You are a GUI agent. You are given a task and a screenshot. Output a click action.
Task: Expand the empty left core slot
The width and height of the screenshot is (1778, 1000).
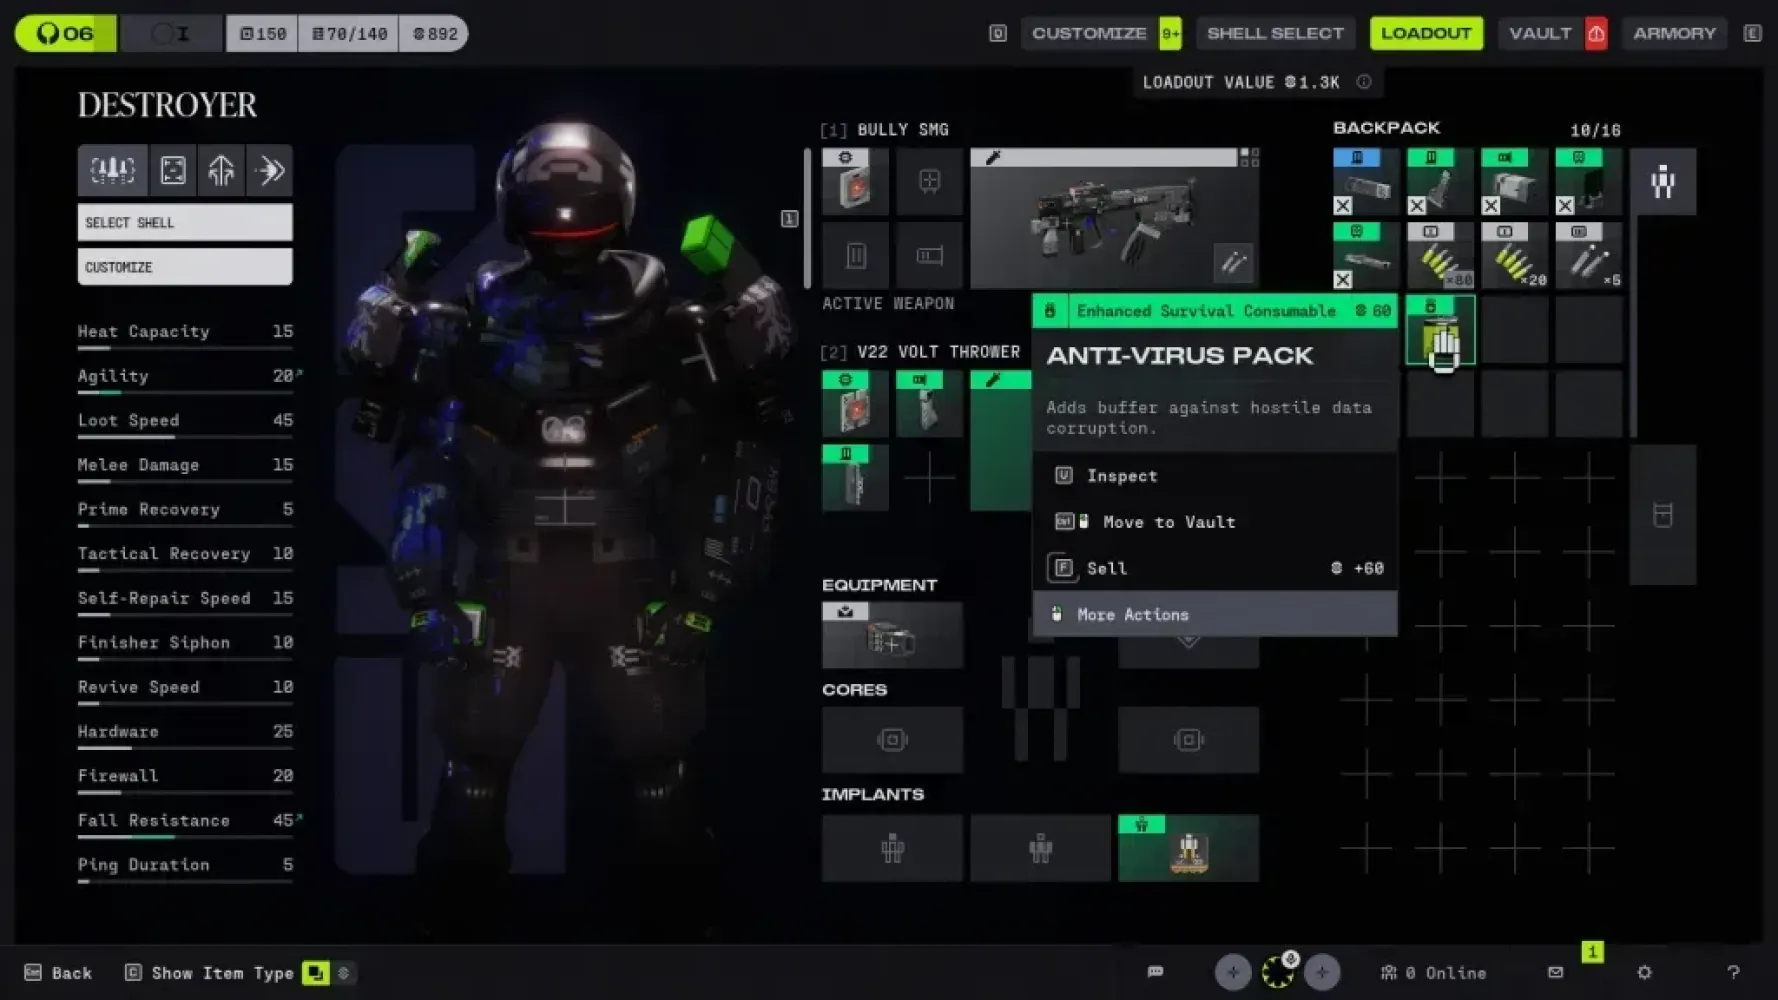[892, 740]
